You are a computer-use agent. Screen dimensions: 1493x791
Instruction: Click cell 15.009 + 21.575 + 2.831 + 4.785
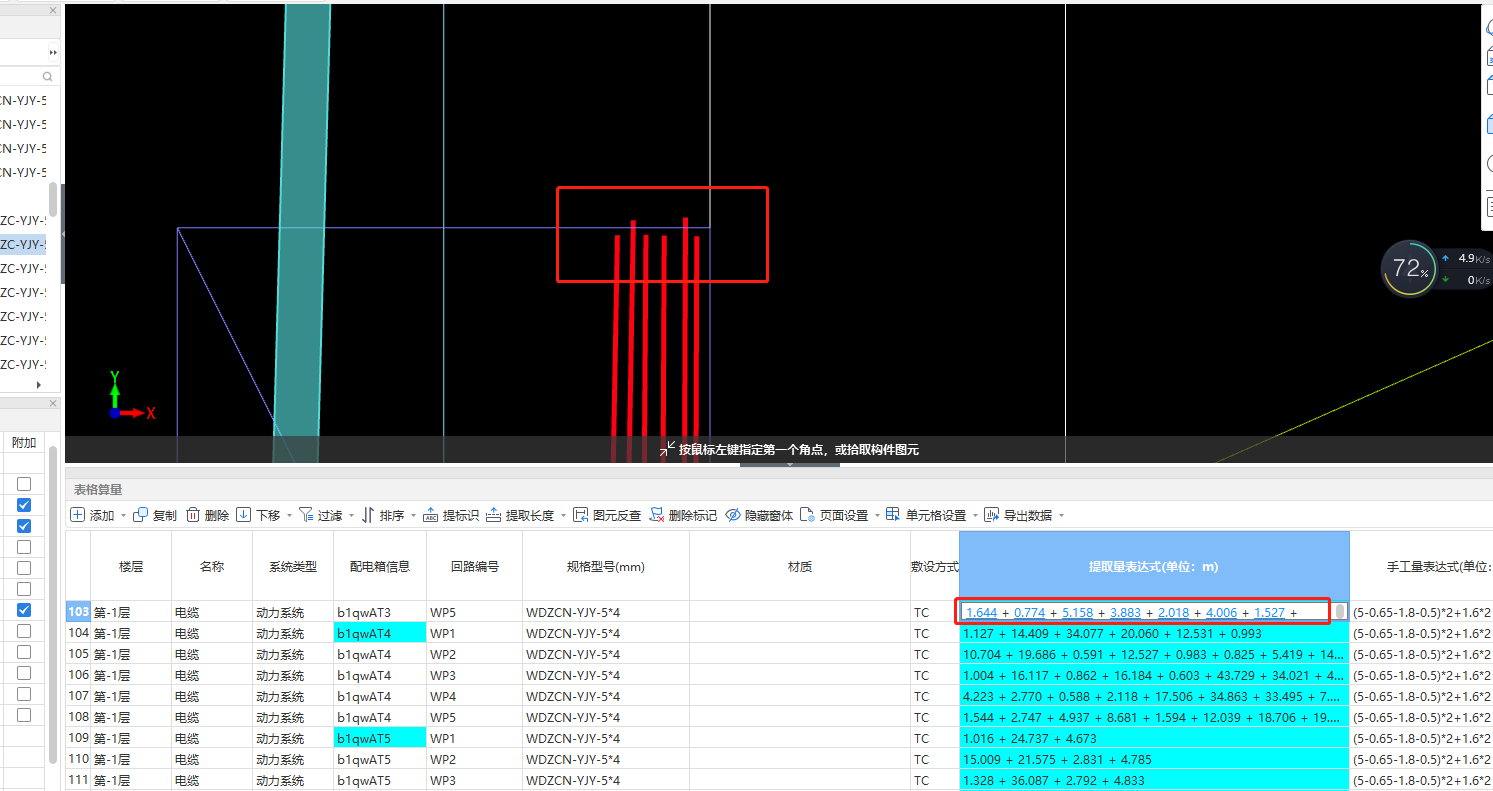click(1154, 759)
